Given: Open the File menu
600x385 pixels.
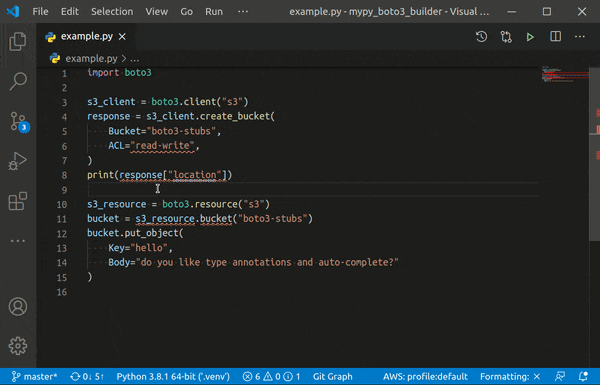Looking at the screenshot, I should [40, 11].
